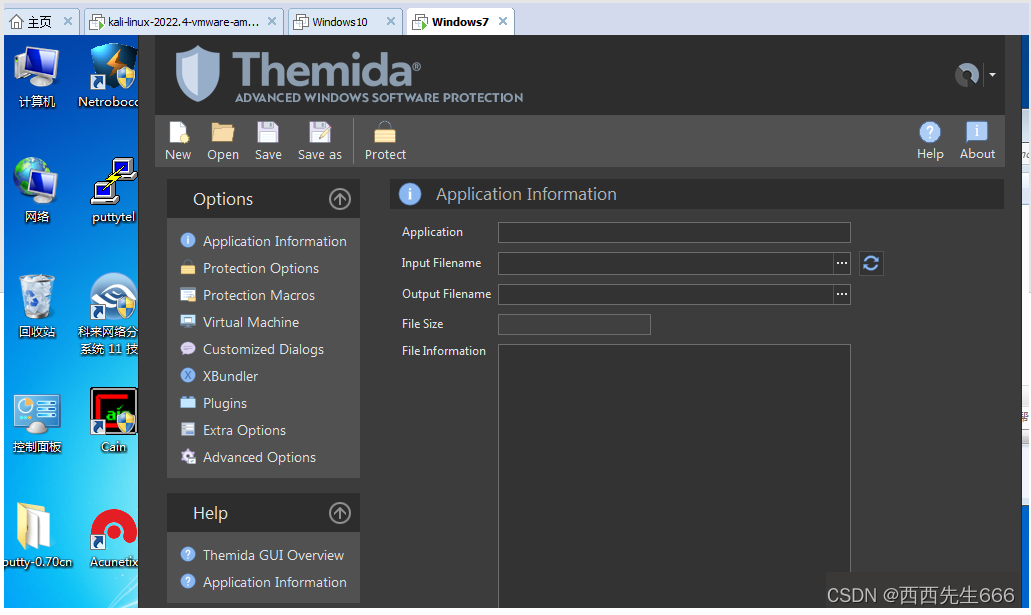Click the New project toolbar icon

pos(178,132)
